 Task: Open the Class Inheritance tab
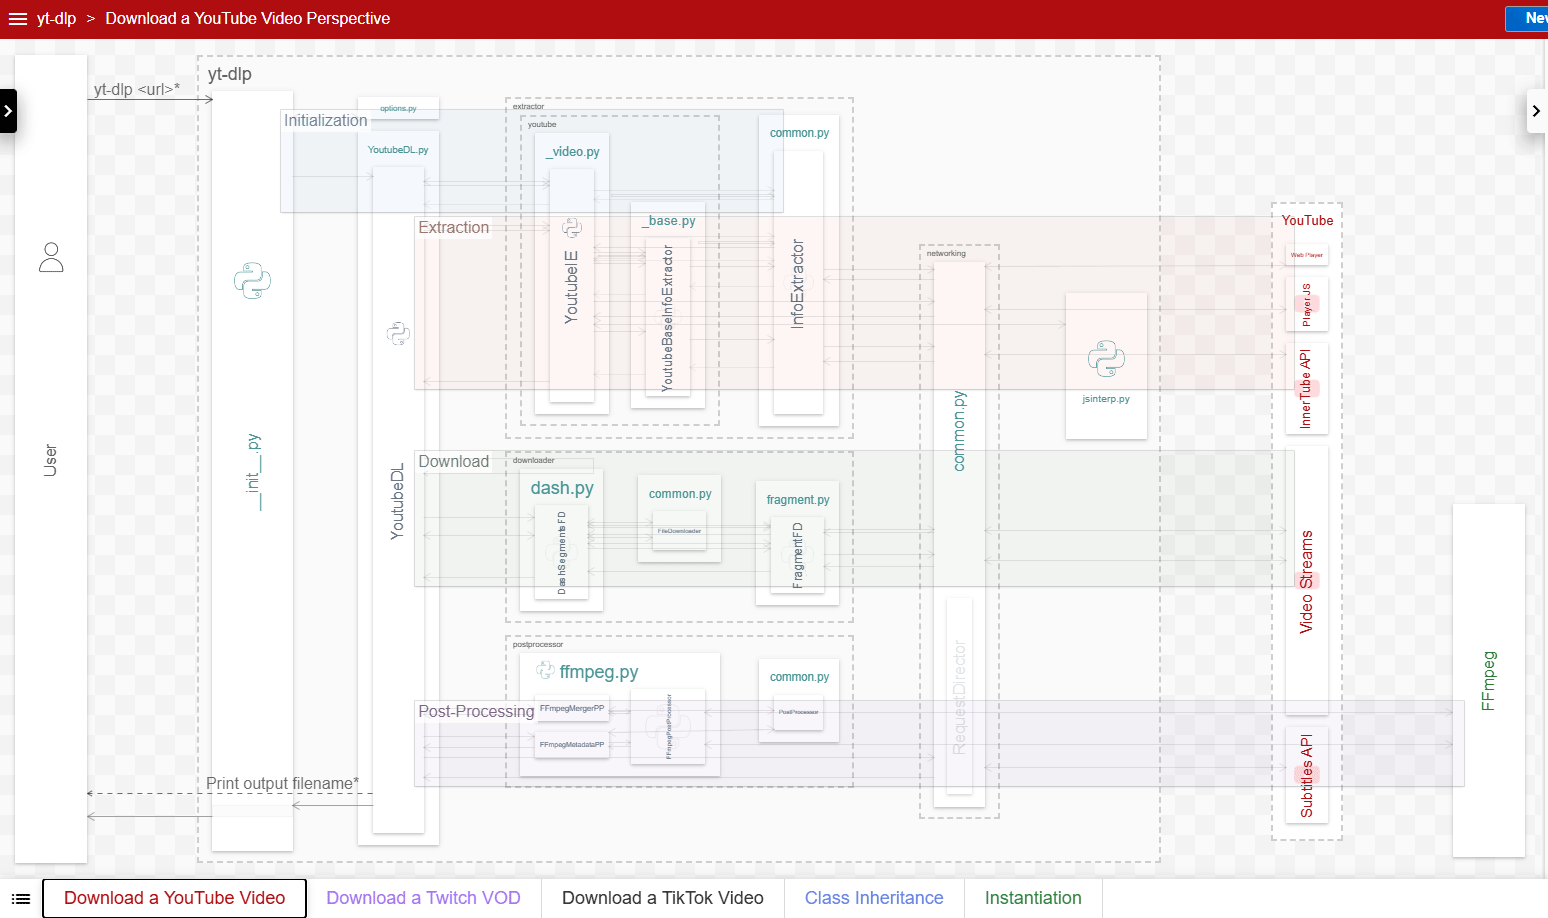point(874,898)
